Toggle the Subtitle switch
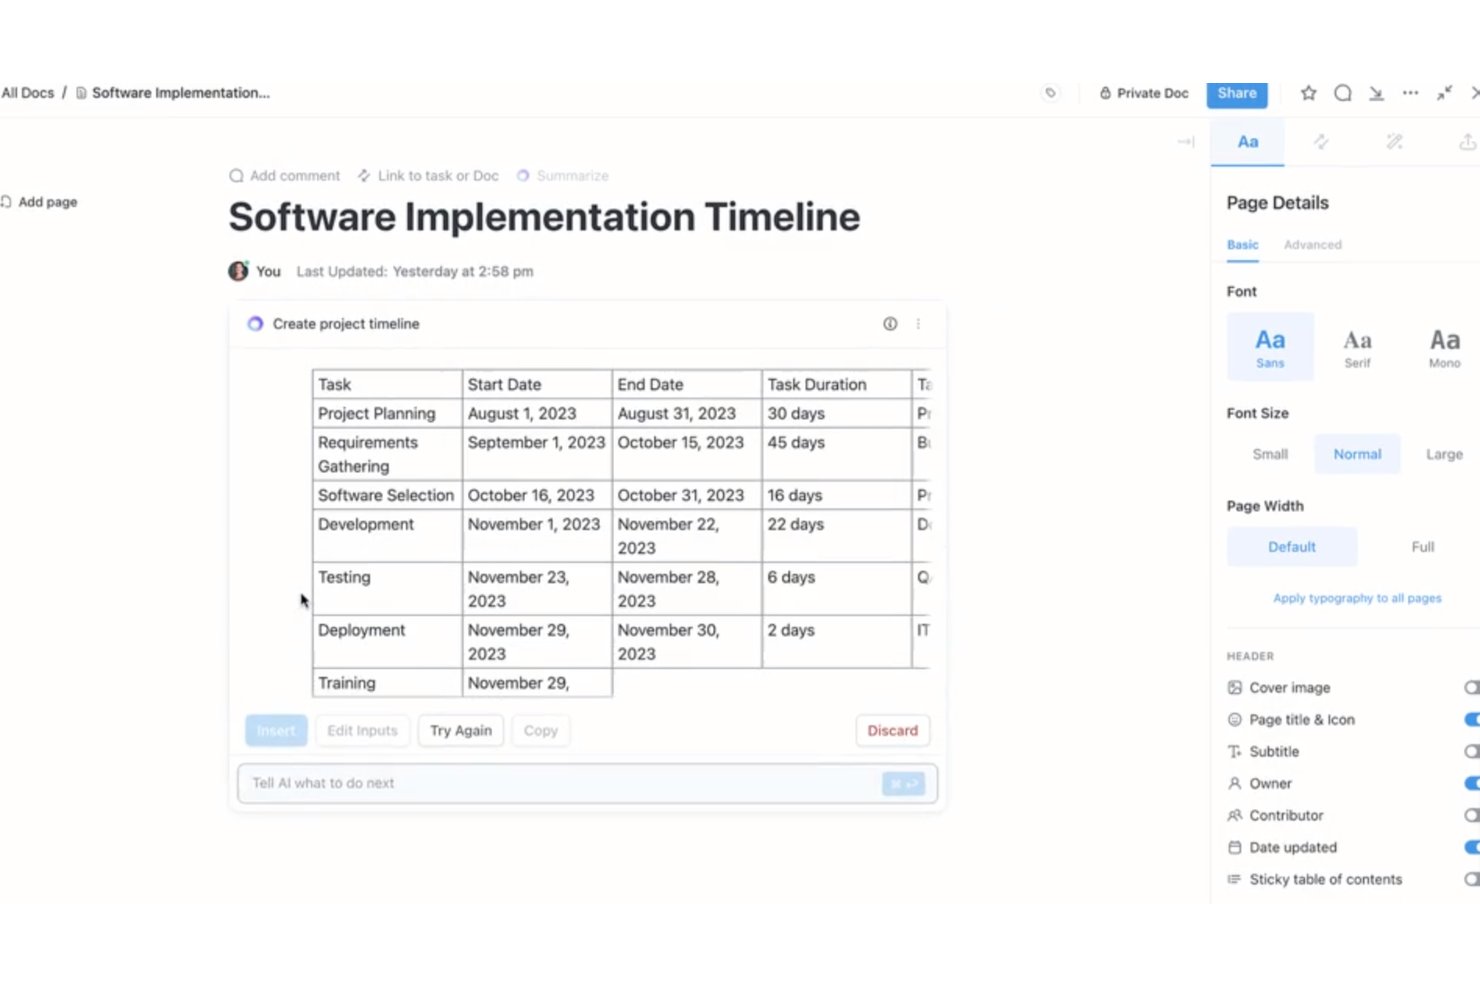1480x987 pixels. [x=1471, y=752]
